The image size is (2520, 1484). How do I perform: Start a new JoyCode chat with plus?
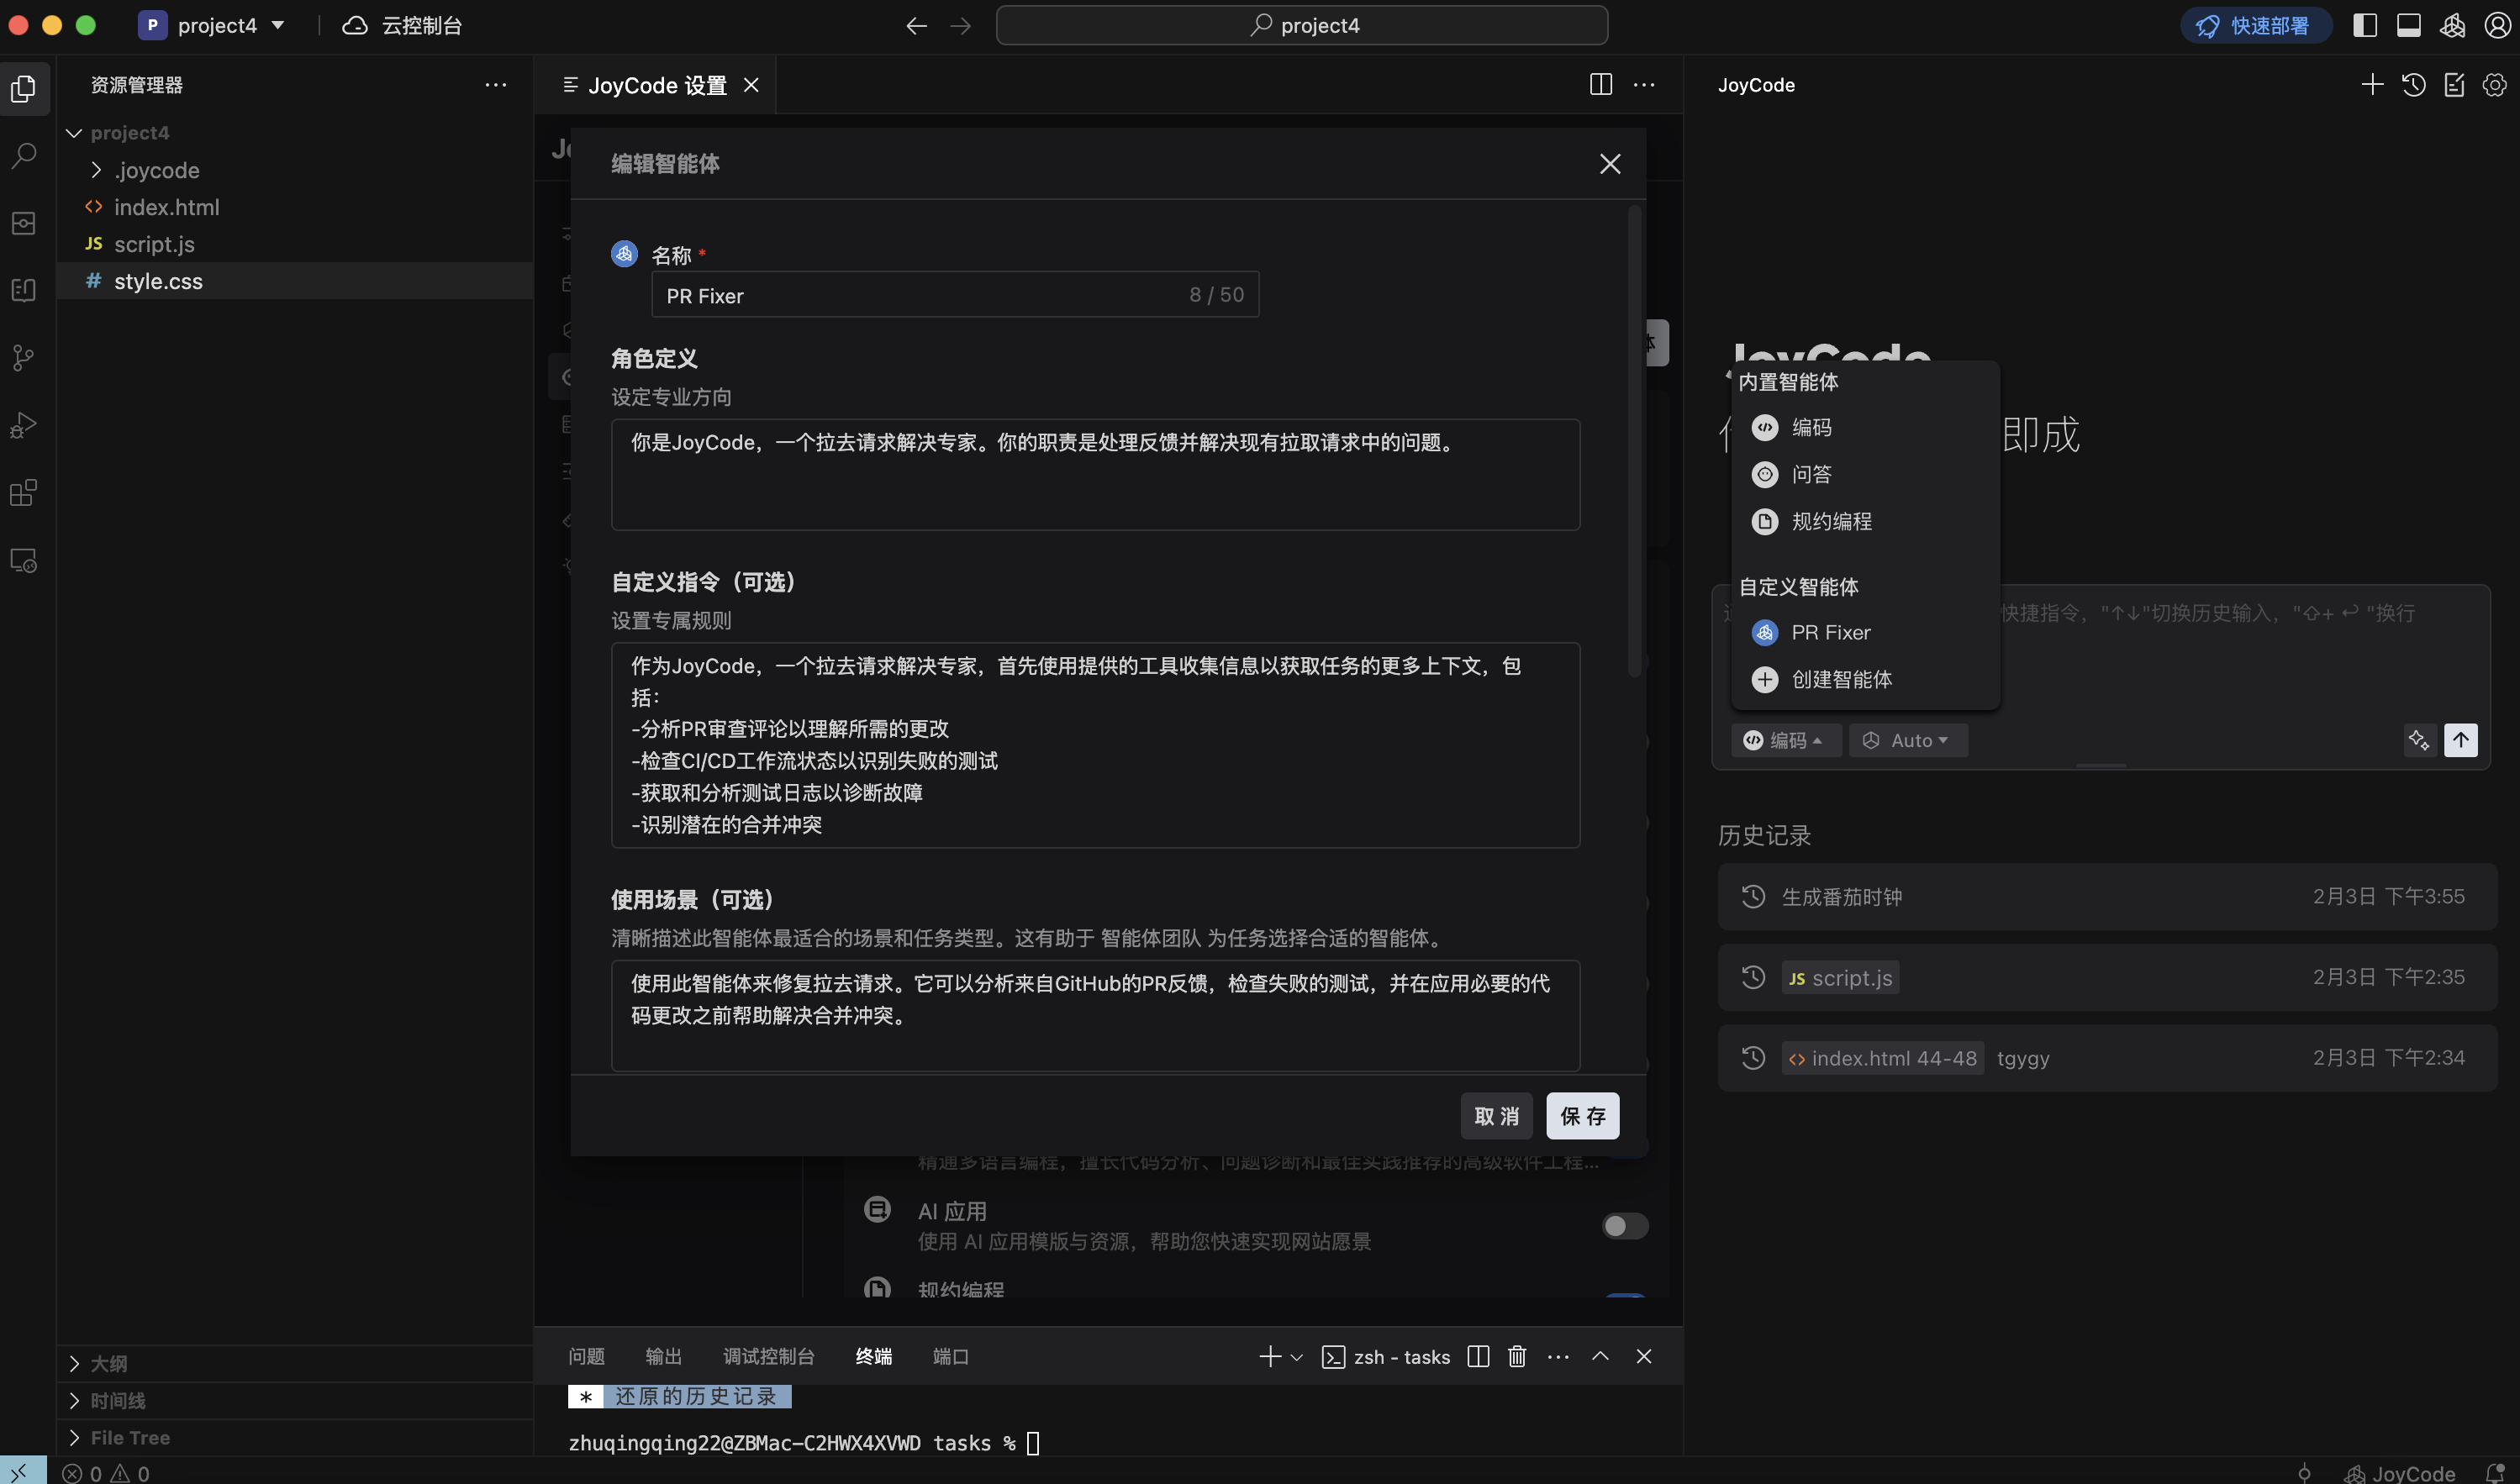tap(2372, 85)
